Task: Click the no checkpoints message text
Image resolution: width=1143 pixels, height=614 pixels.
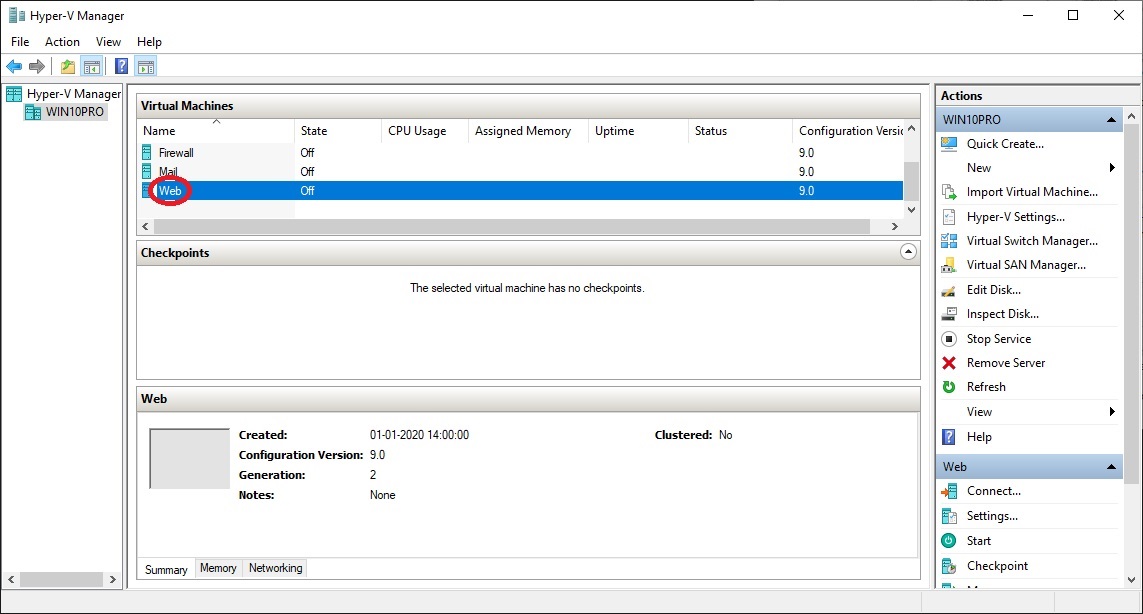Action: [x=527, y=288]
